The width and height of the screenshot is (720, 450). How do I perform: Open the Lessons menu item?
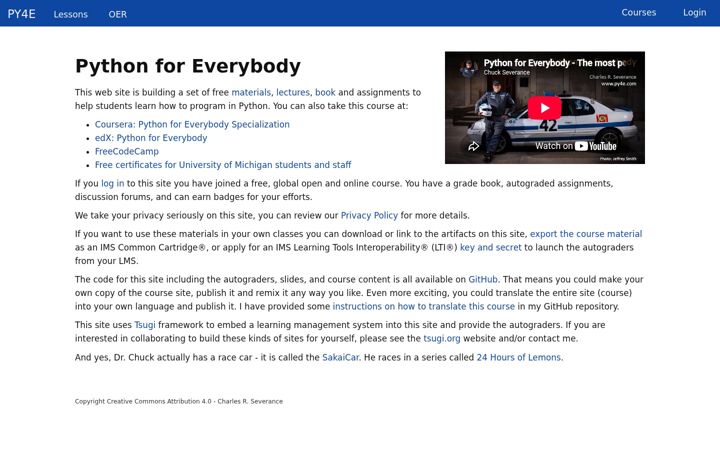click(x=70, y=14)
